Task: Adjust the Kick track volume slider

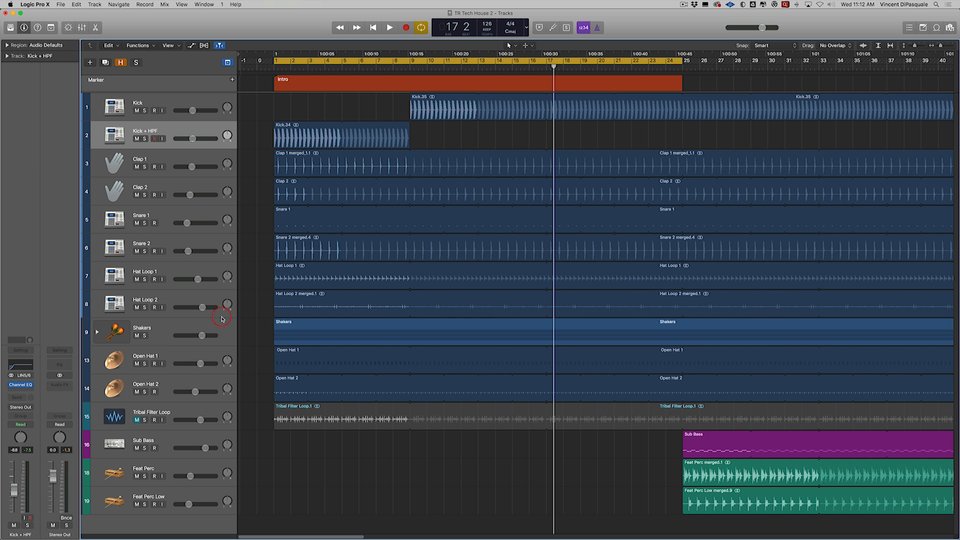Action: point(195,110)
